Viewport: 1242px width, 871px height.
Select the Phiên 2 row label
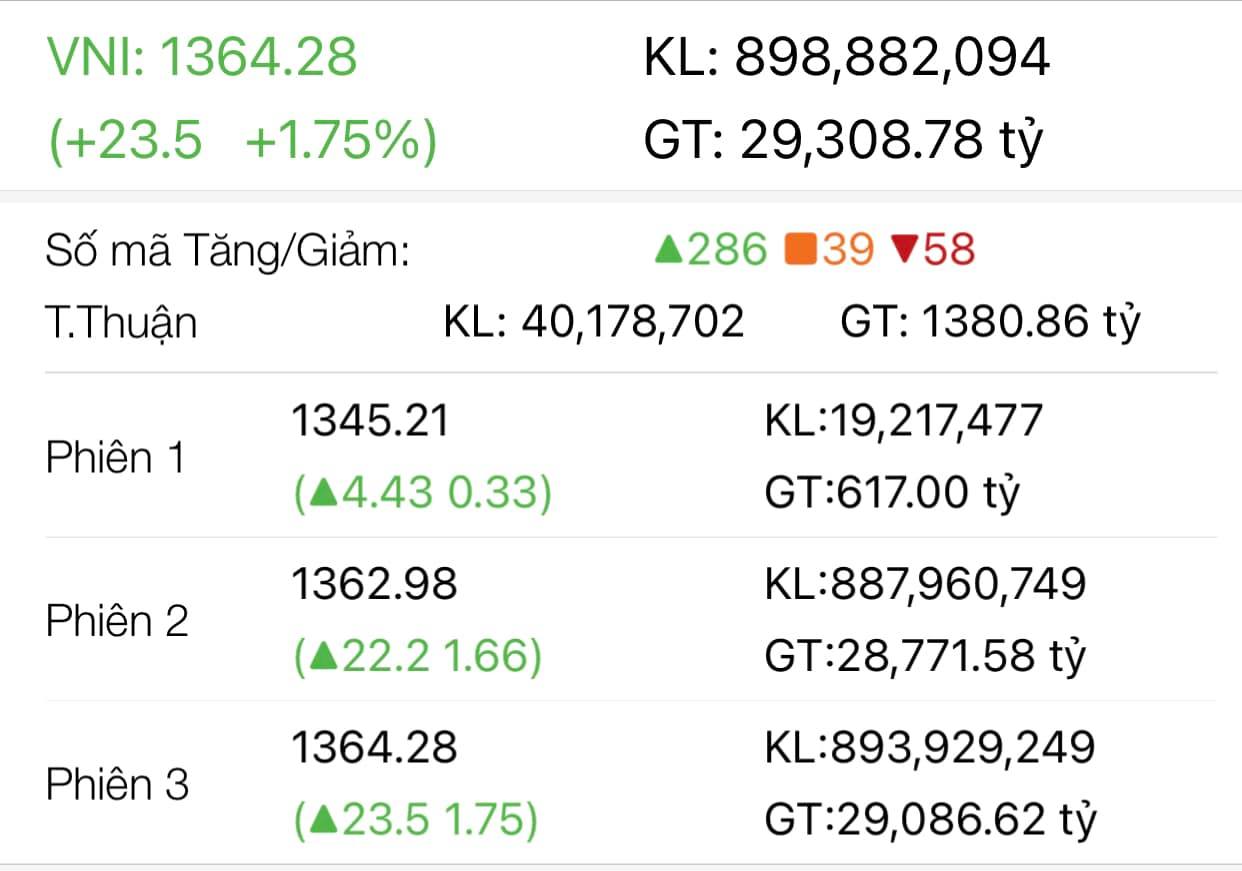pyautogui.click(x=117, y=621)
